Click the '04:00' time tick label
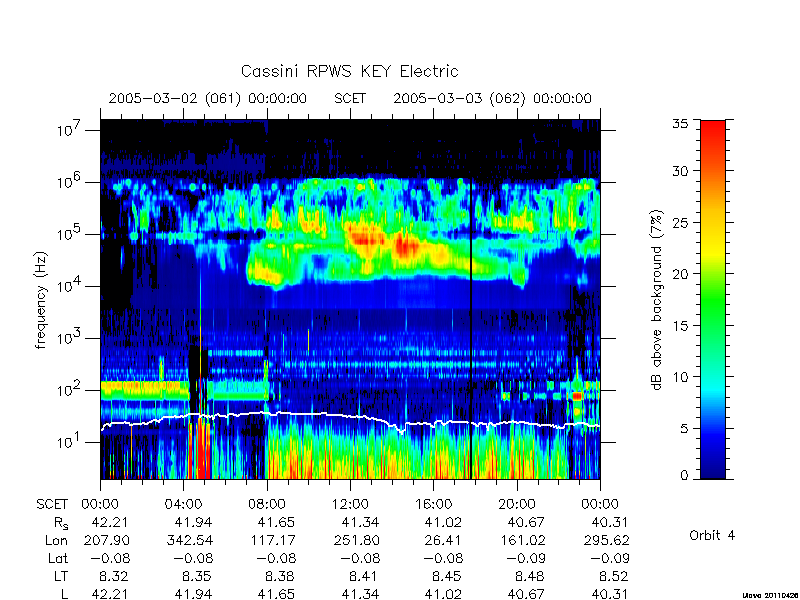 click(x=184, y=505)
